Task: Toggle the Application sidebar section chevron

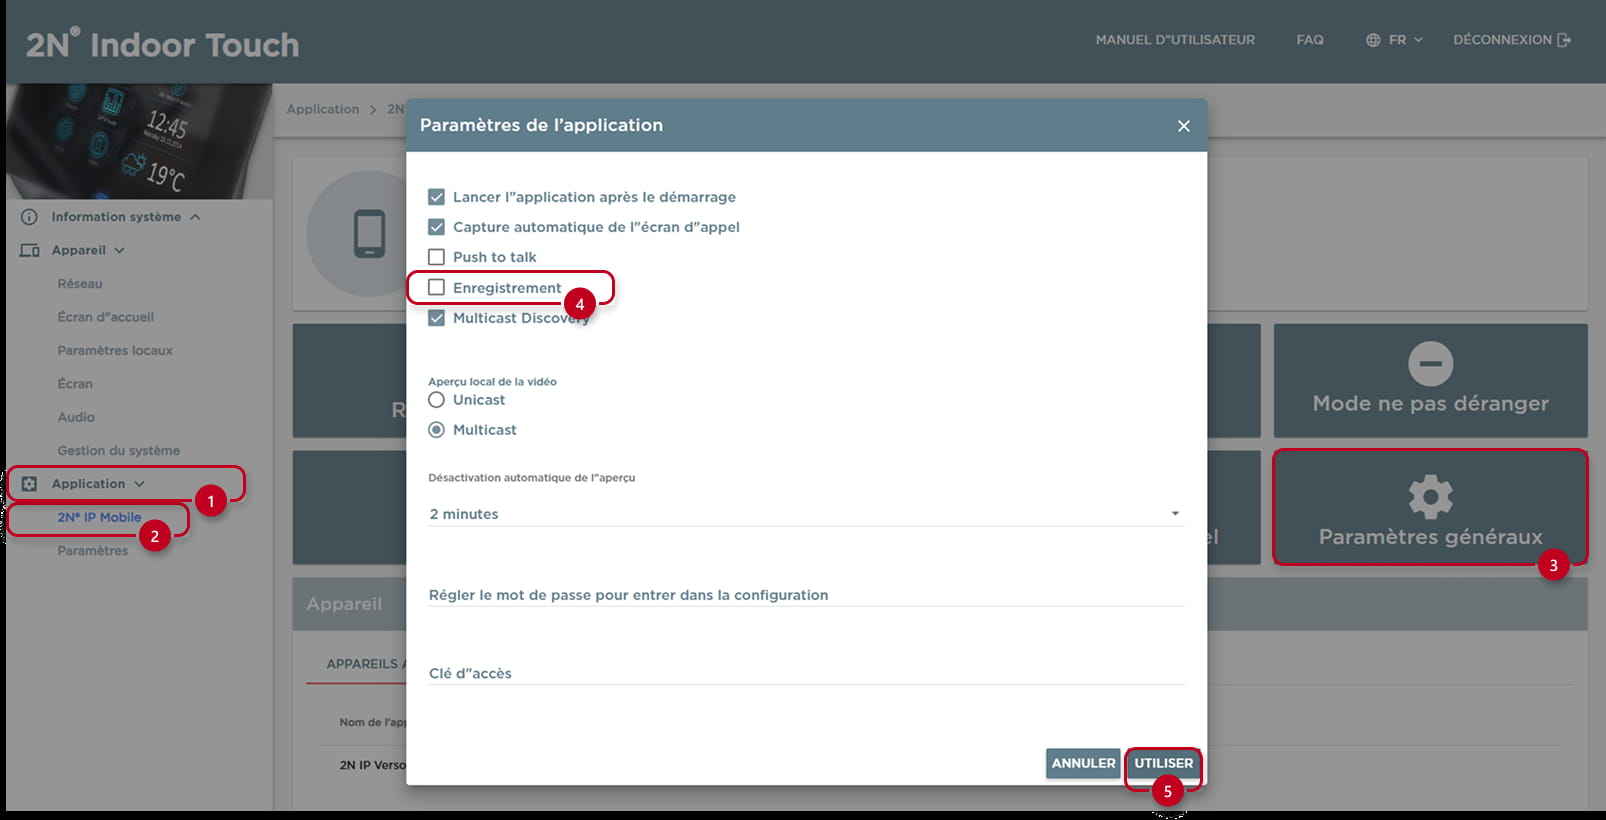Action: [139, 484]
